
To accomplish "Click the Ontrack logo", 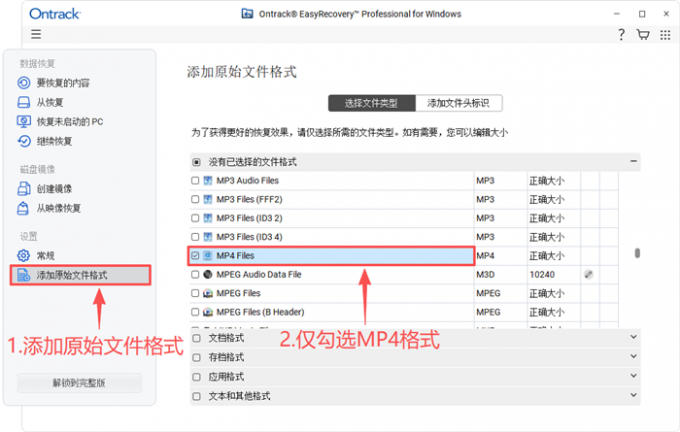I will (x=55, y=14).
